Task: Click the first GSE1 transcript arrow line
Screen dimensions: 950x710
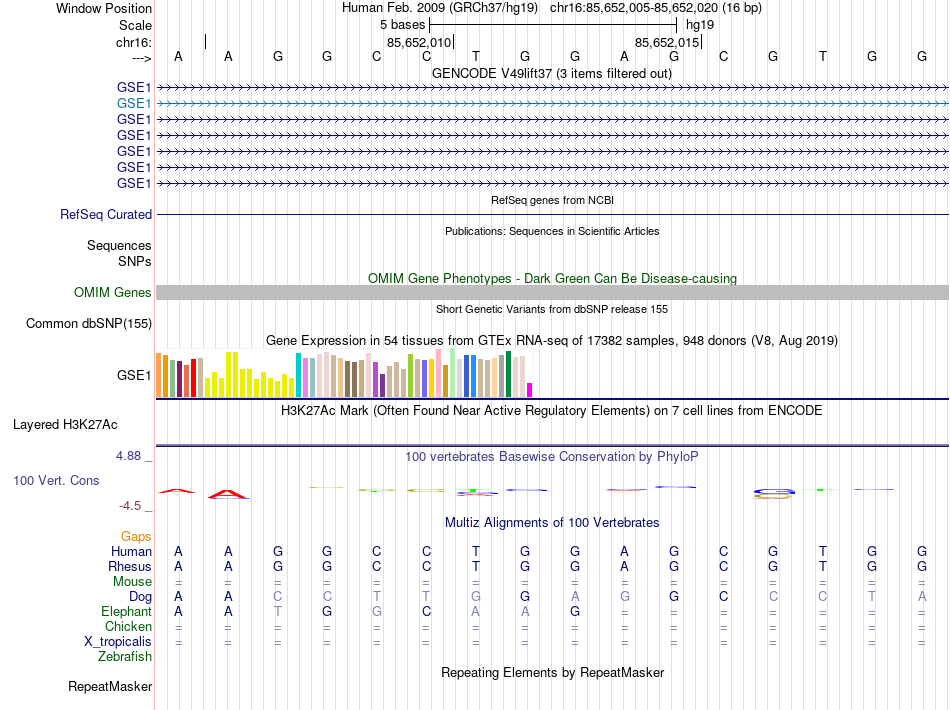Action: [x=552, y=88]
